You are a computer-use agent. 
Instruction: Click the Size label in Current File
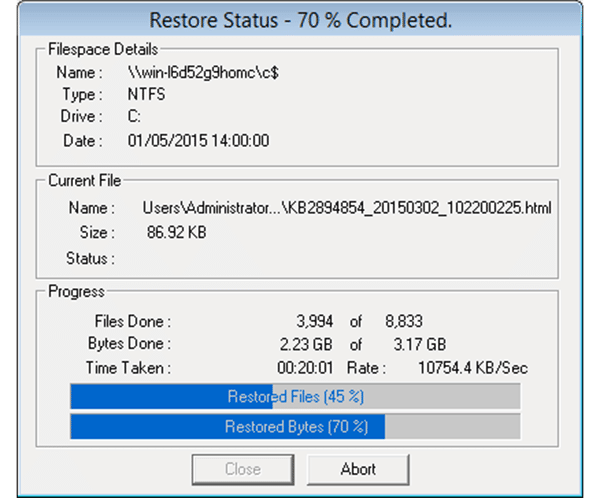[x=97, y=232]
